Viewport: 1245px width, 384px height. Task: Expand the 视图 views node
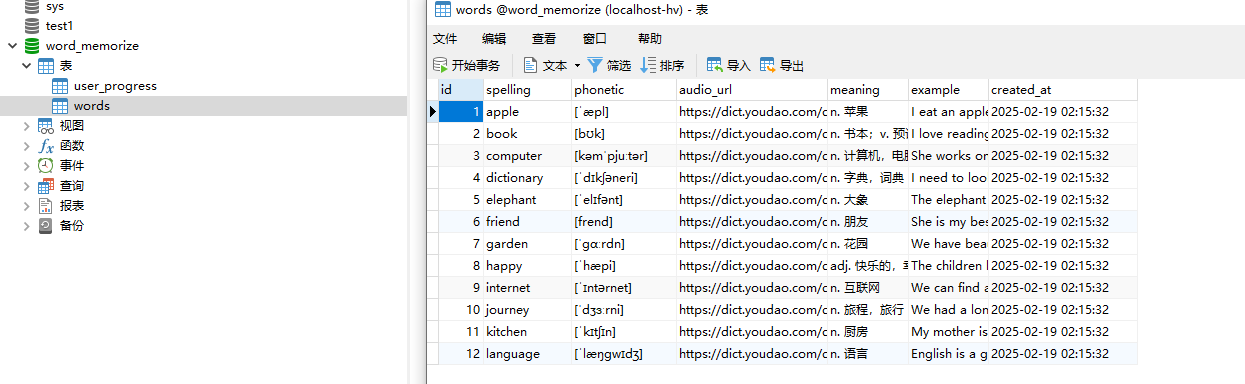[27, 126]
